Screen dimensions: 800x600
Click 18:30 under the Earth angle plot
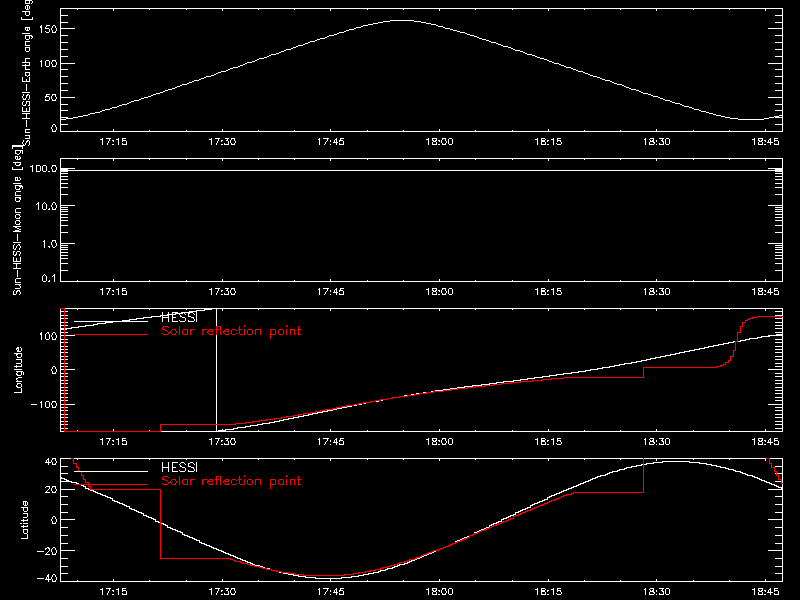coord(657,141)
